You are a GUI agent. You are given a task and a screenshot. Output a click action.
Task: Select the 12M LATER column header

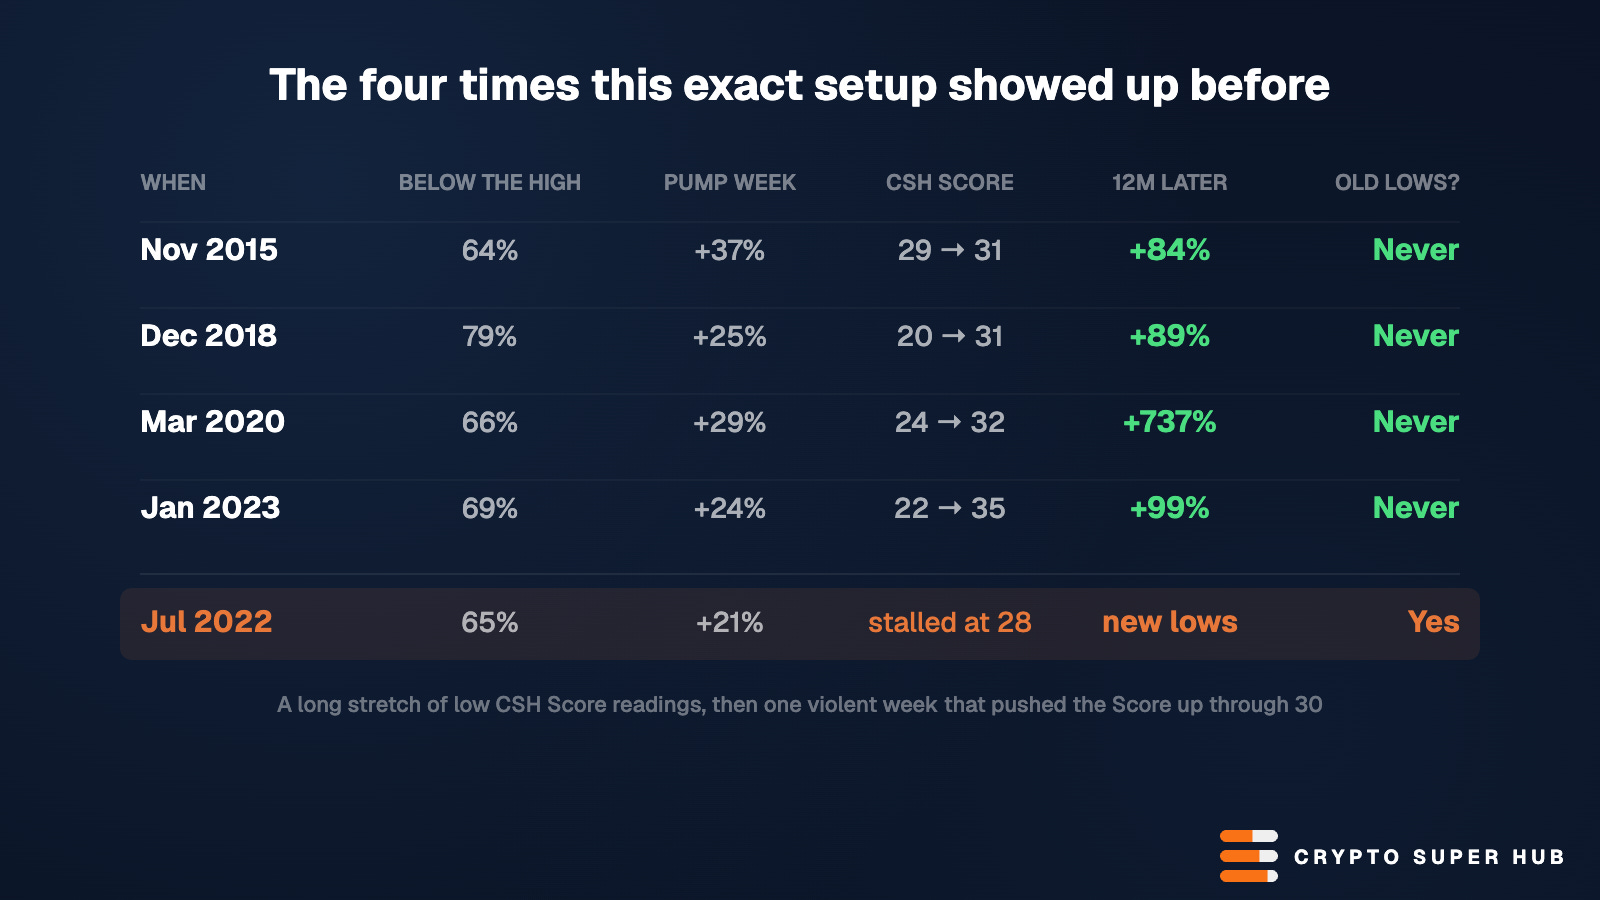point(1170,183)
